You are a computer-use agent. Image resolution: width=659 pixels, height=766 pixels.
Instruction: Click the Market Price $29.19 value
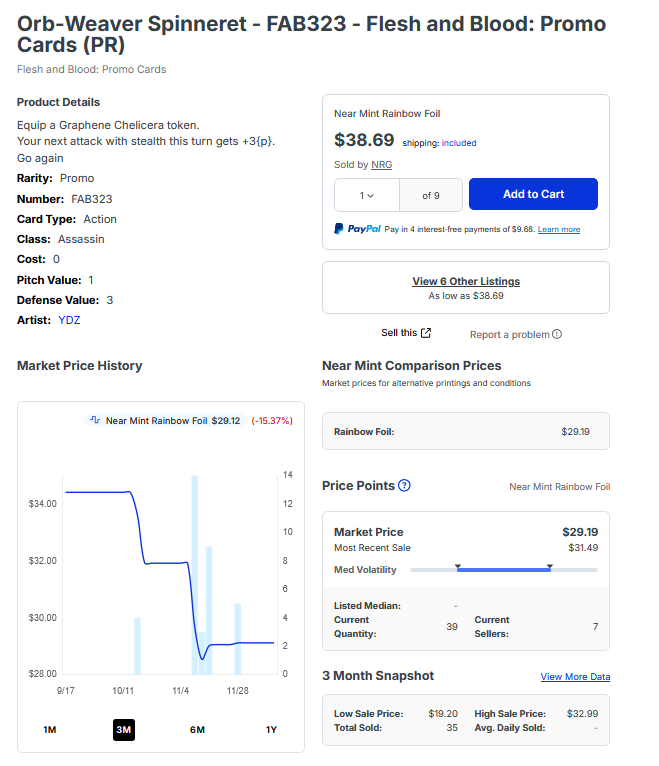tap(580, 532)
